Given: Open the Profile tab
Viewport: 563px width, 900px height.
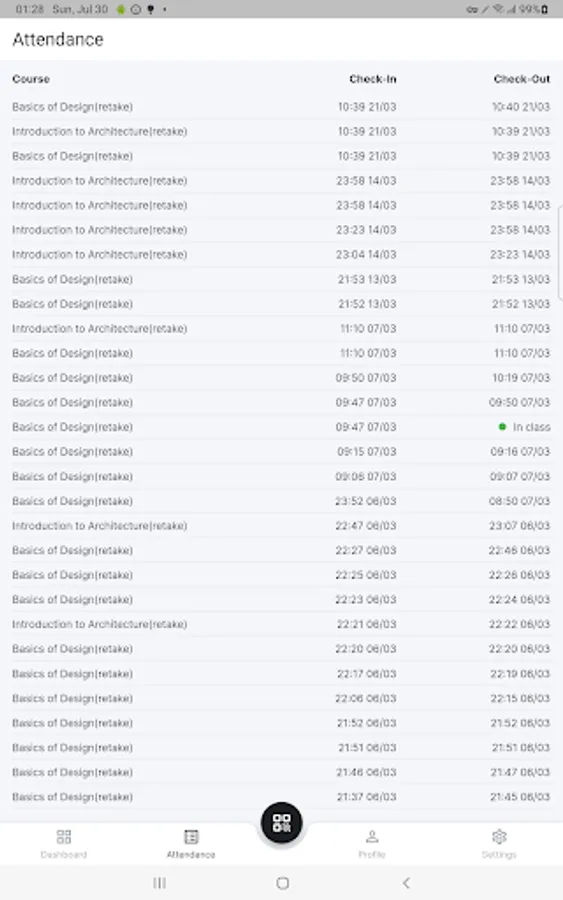Looking at the screenshot, I should click(x=372, y=844).
